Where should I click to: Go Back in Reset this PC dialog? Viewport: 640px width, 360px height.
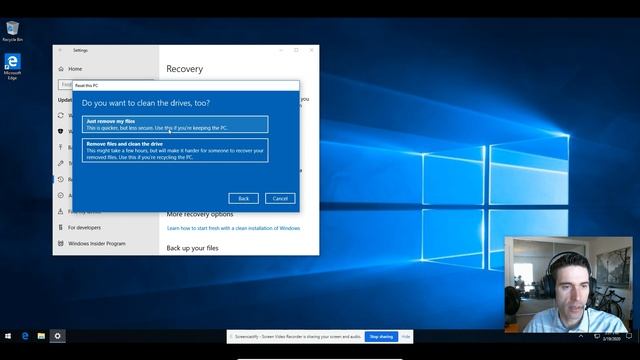coord(243,198)
